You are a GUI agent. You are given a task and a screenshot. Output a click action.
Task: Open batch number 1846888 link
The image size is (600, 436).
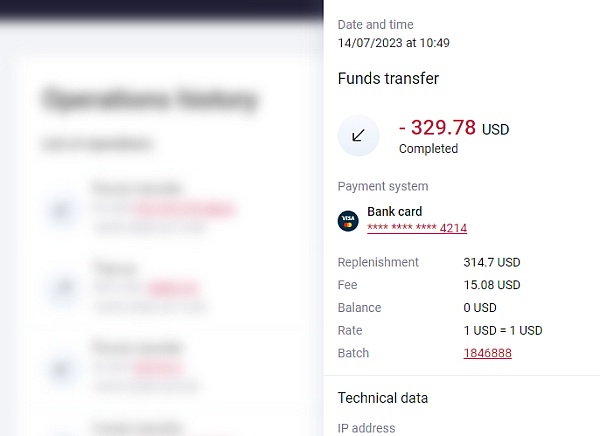coord(487,353)
